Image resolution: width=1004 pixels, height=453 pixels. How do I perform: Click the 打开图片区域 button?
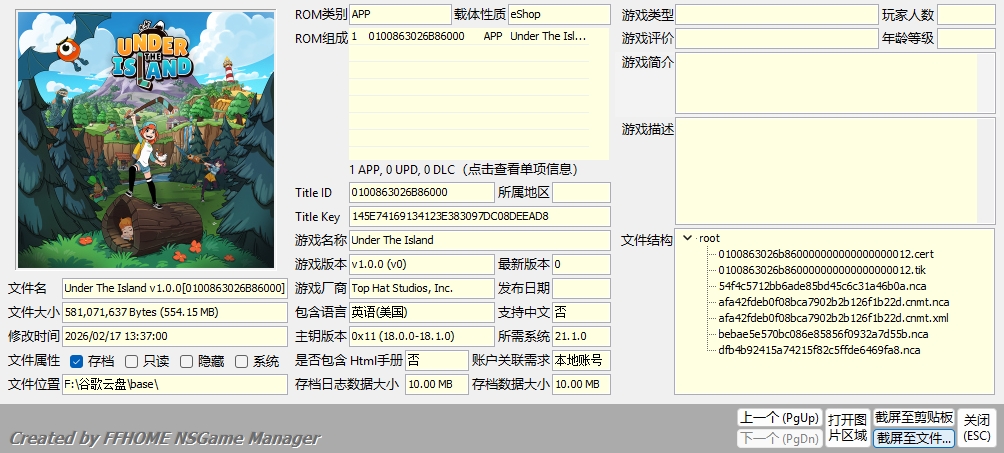[x=847, y=427]
